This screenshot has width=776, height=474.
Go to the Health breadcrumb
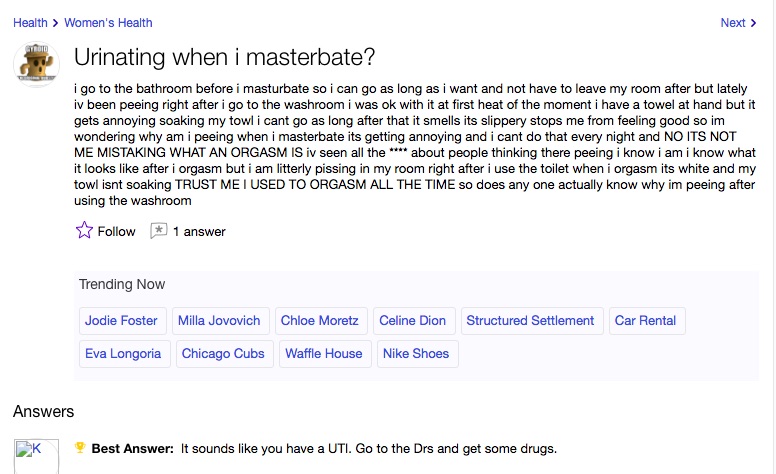(x=30, y=23)
